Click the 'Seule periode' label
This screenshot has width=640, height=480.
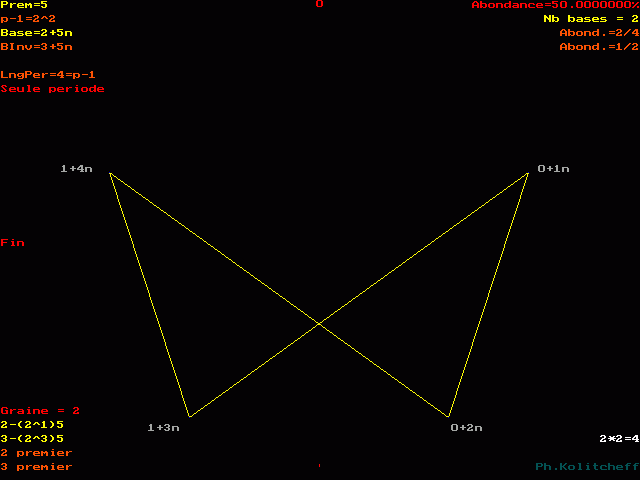tap(52, 89)
